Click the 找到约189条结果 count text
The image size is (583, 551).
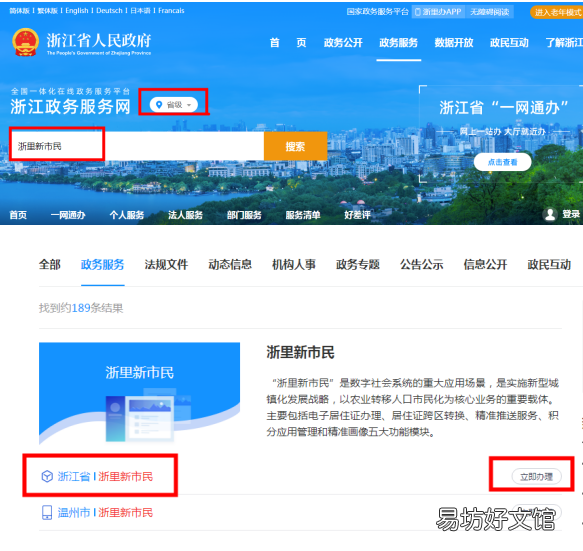click(x=81, y=308)
